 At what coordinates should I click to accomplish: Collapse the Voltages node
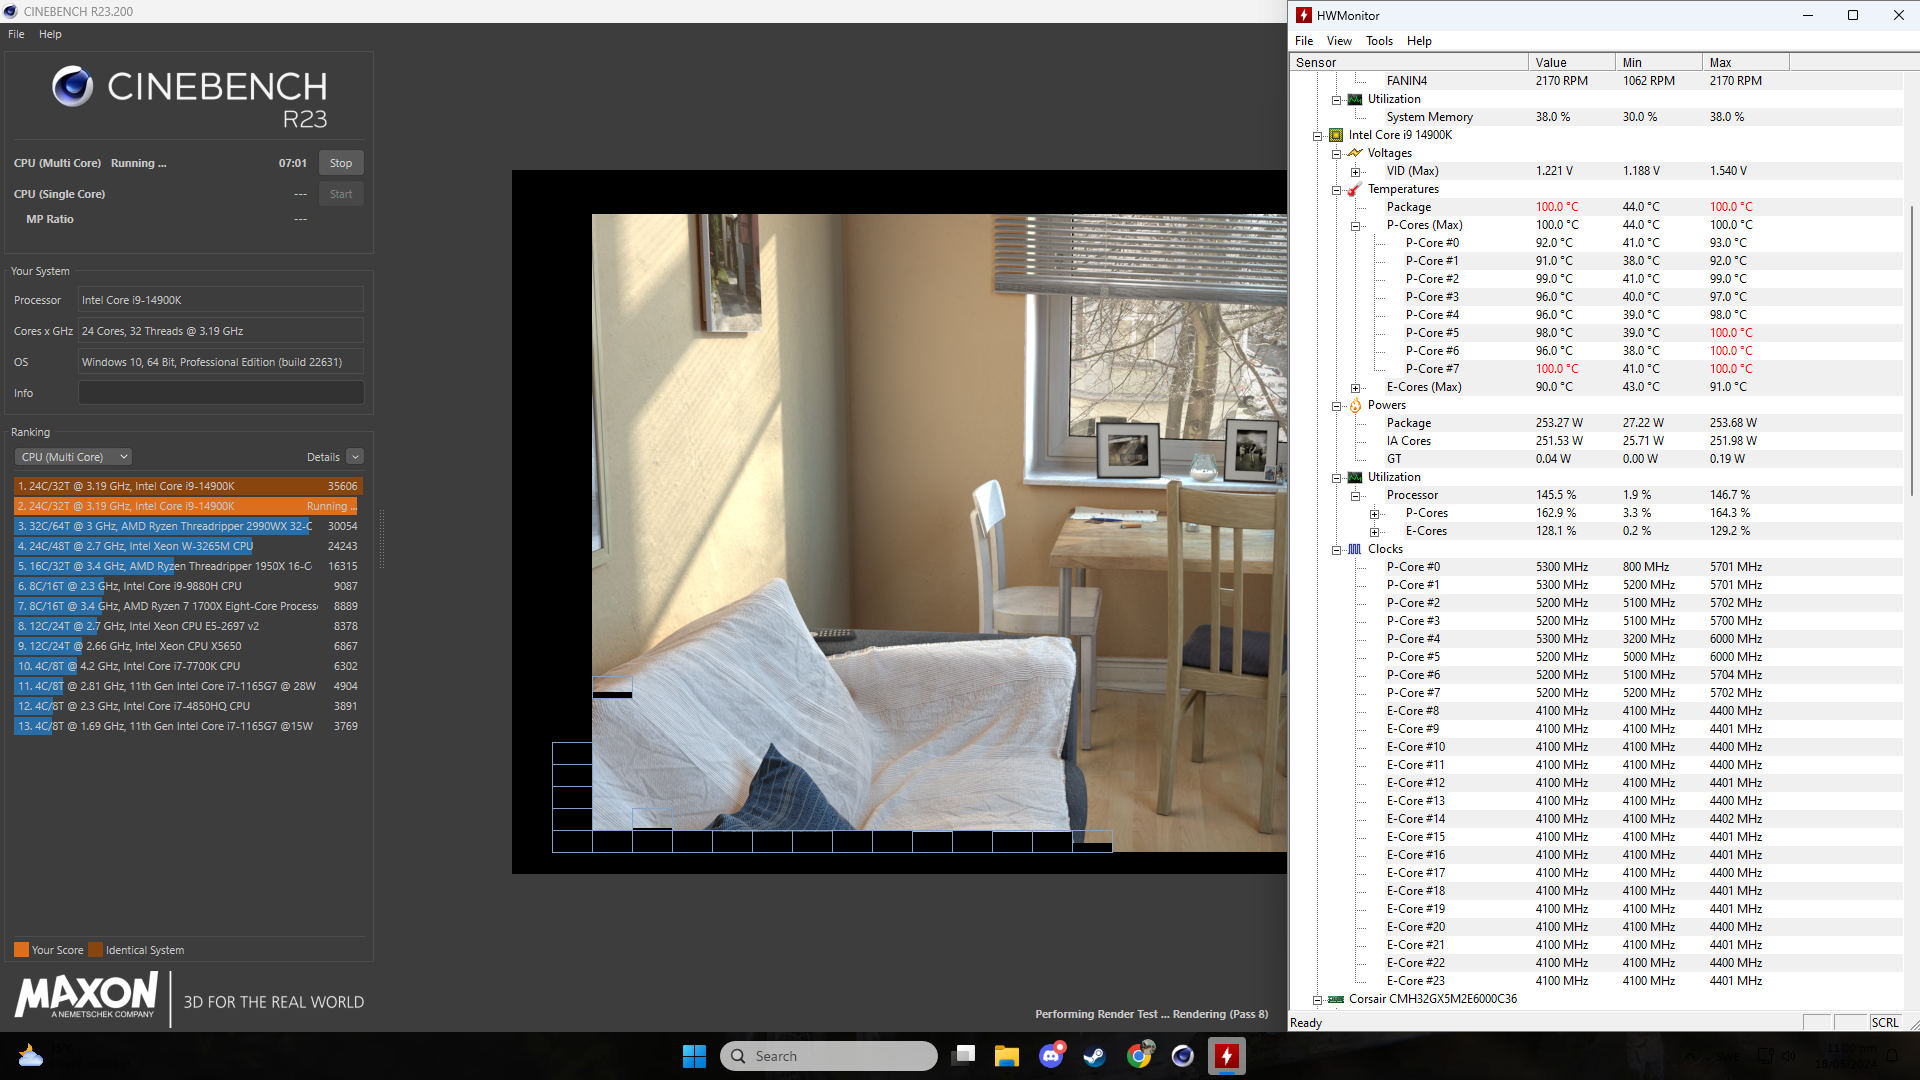click(x=1336, y=154)
